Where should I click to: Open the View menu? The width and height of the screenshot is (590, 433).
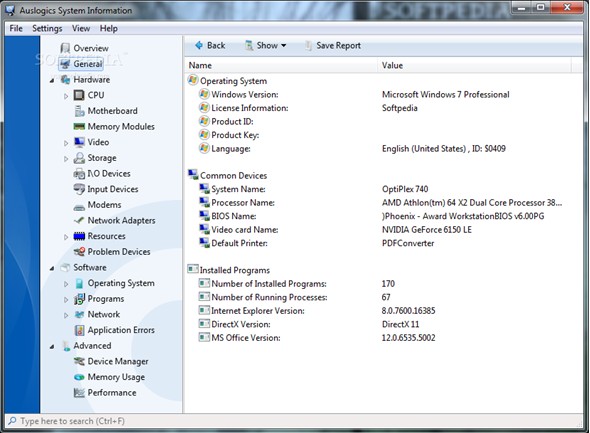pyautogui.click(x=81, y=29)
